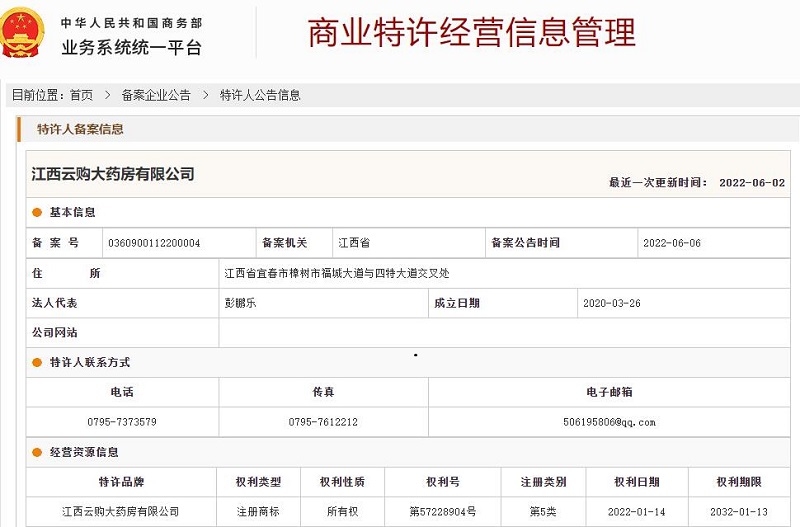
Task: Click the 注册类别 column header
Action: [x=543, y=482]
